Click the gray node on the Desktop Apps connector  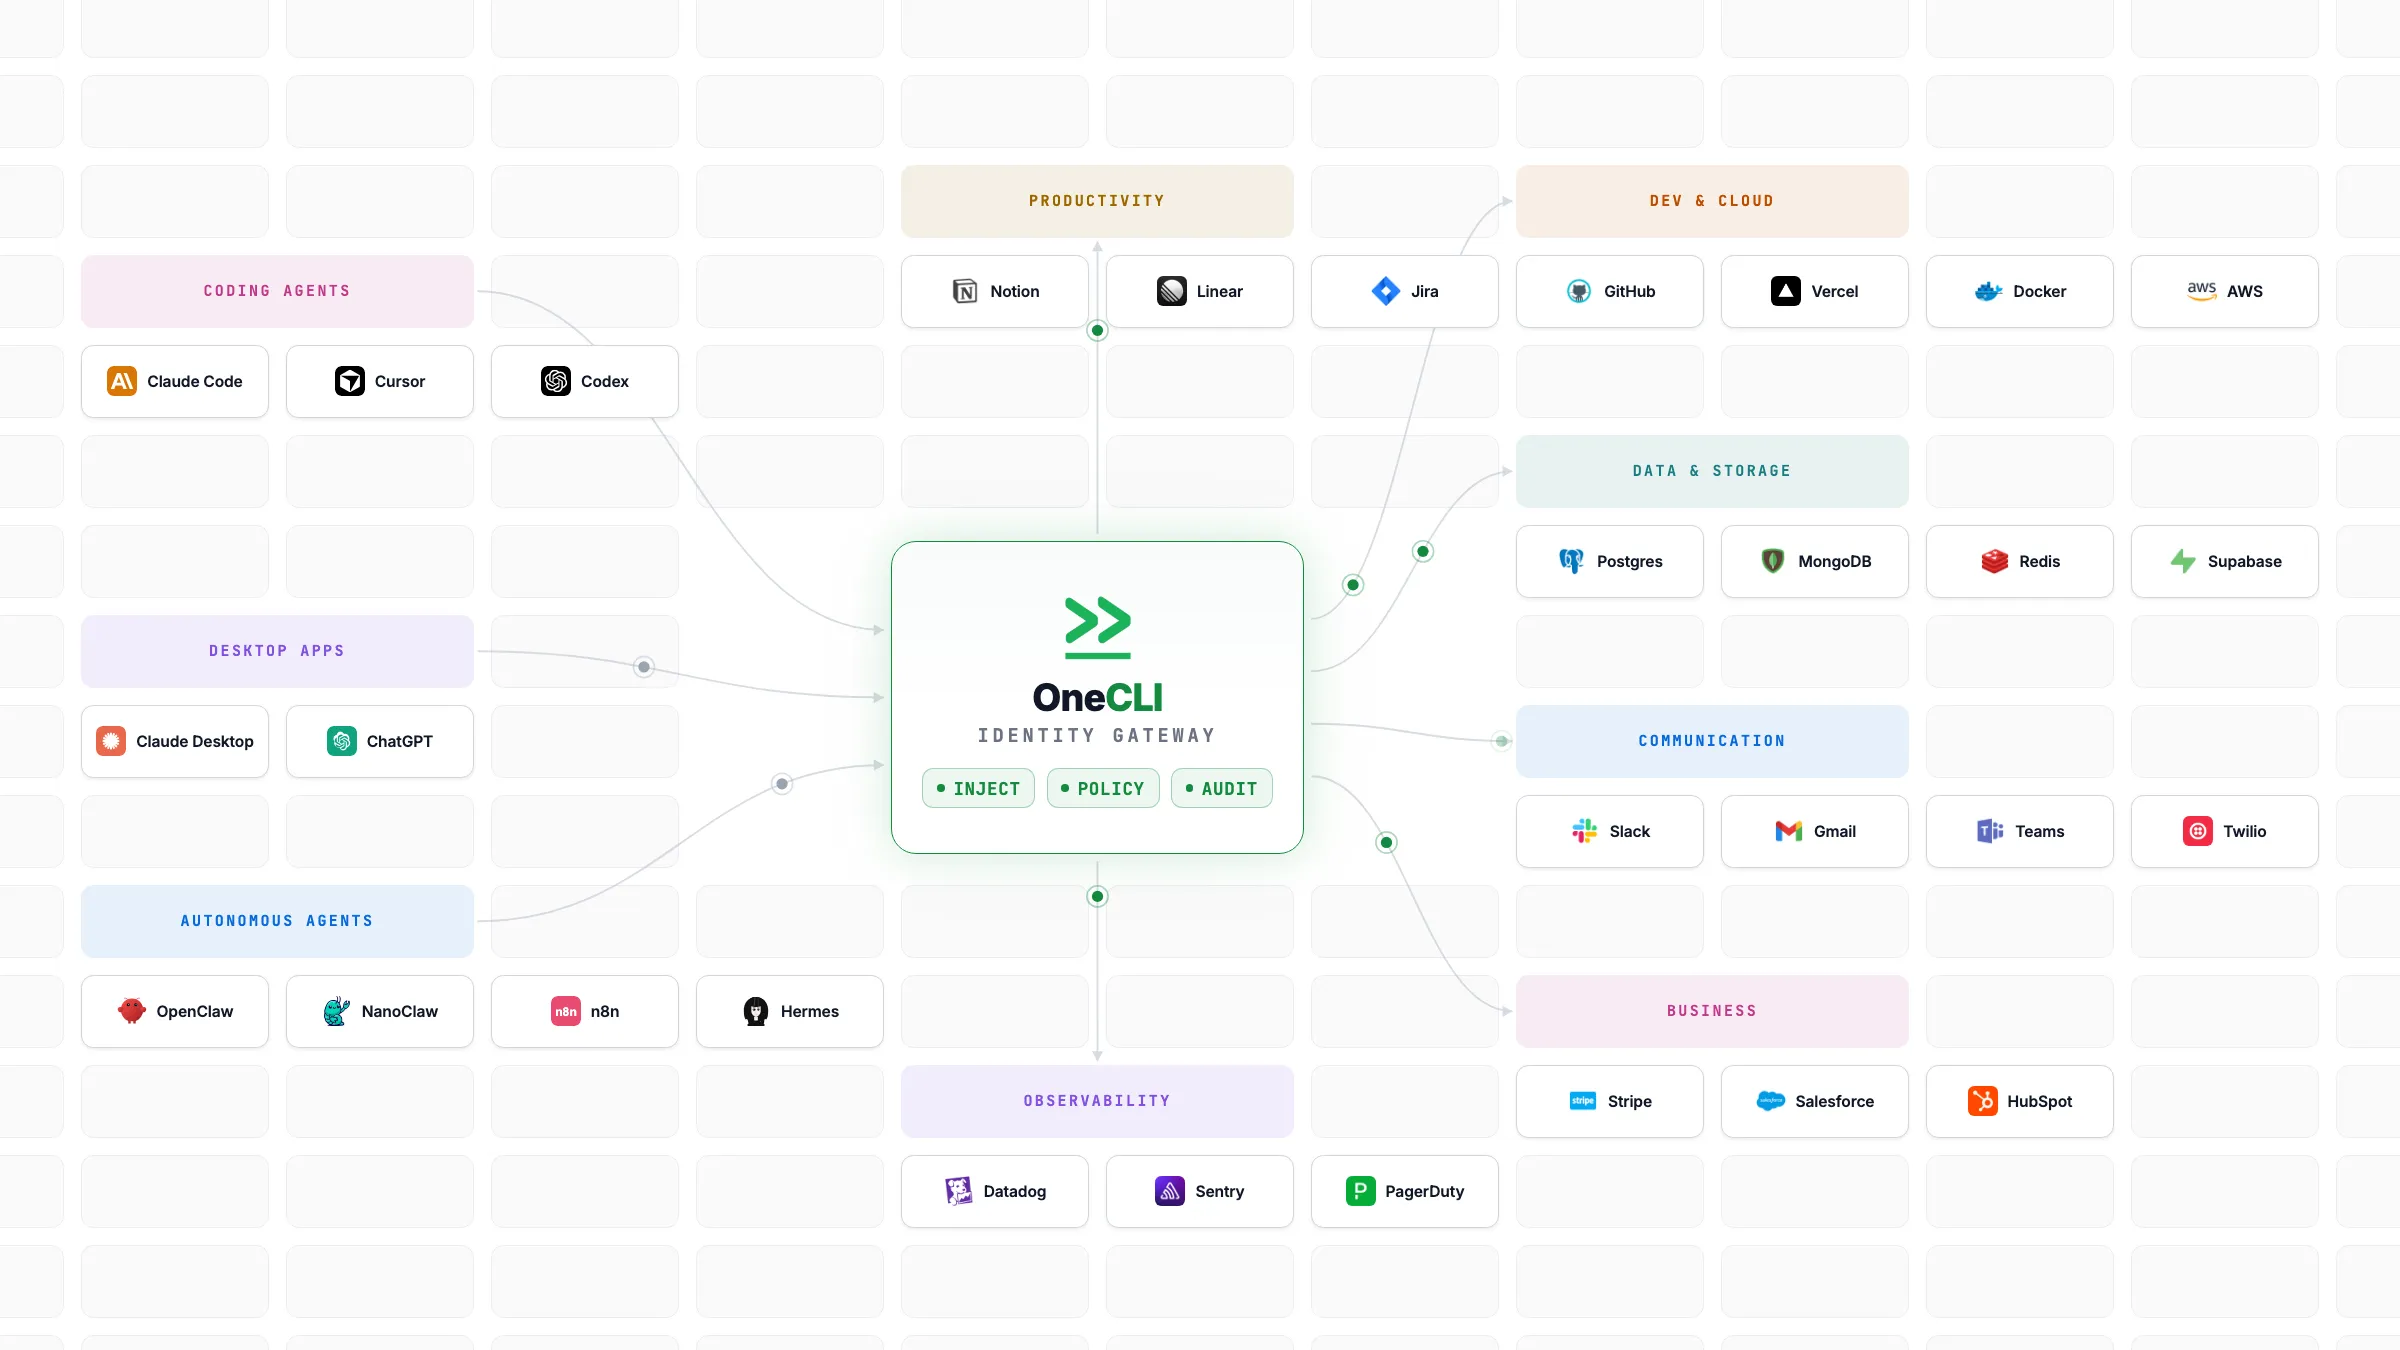click(644, 666)
